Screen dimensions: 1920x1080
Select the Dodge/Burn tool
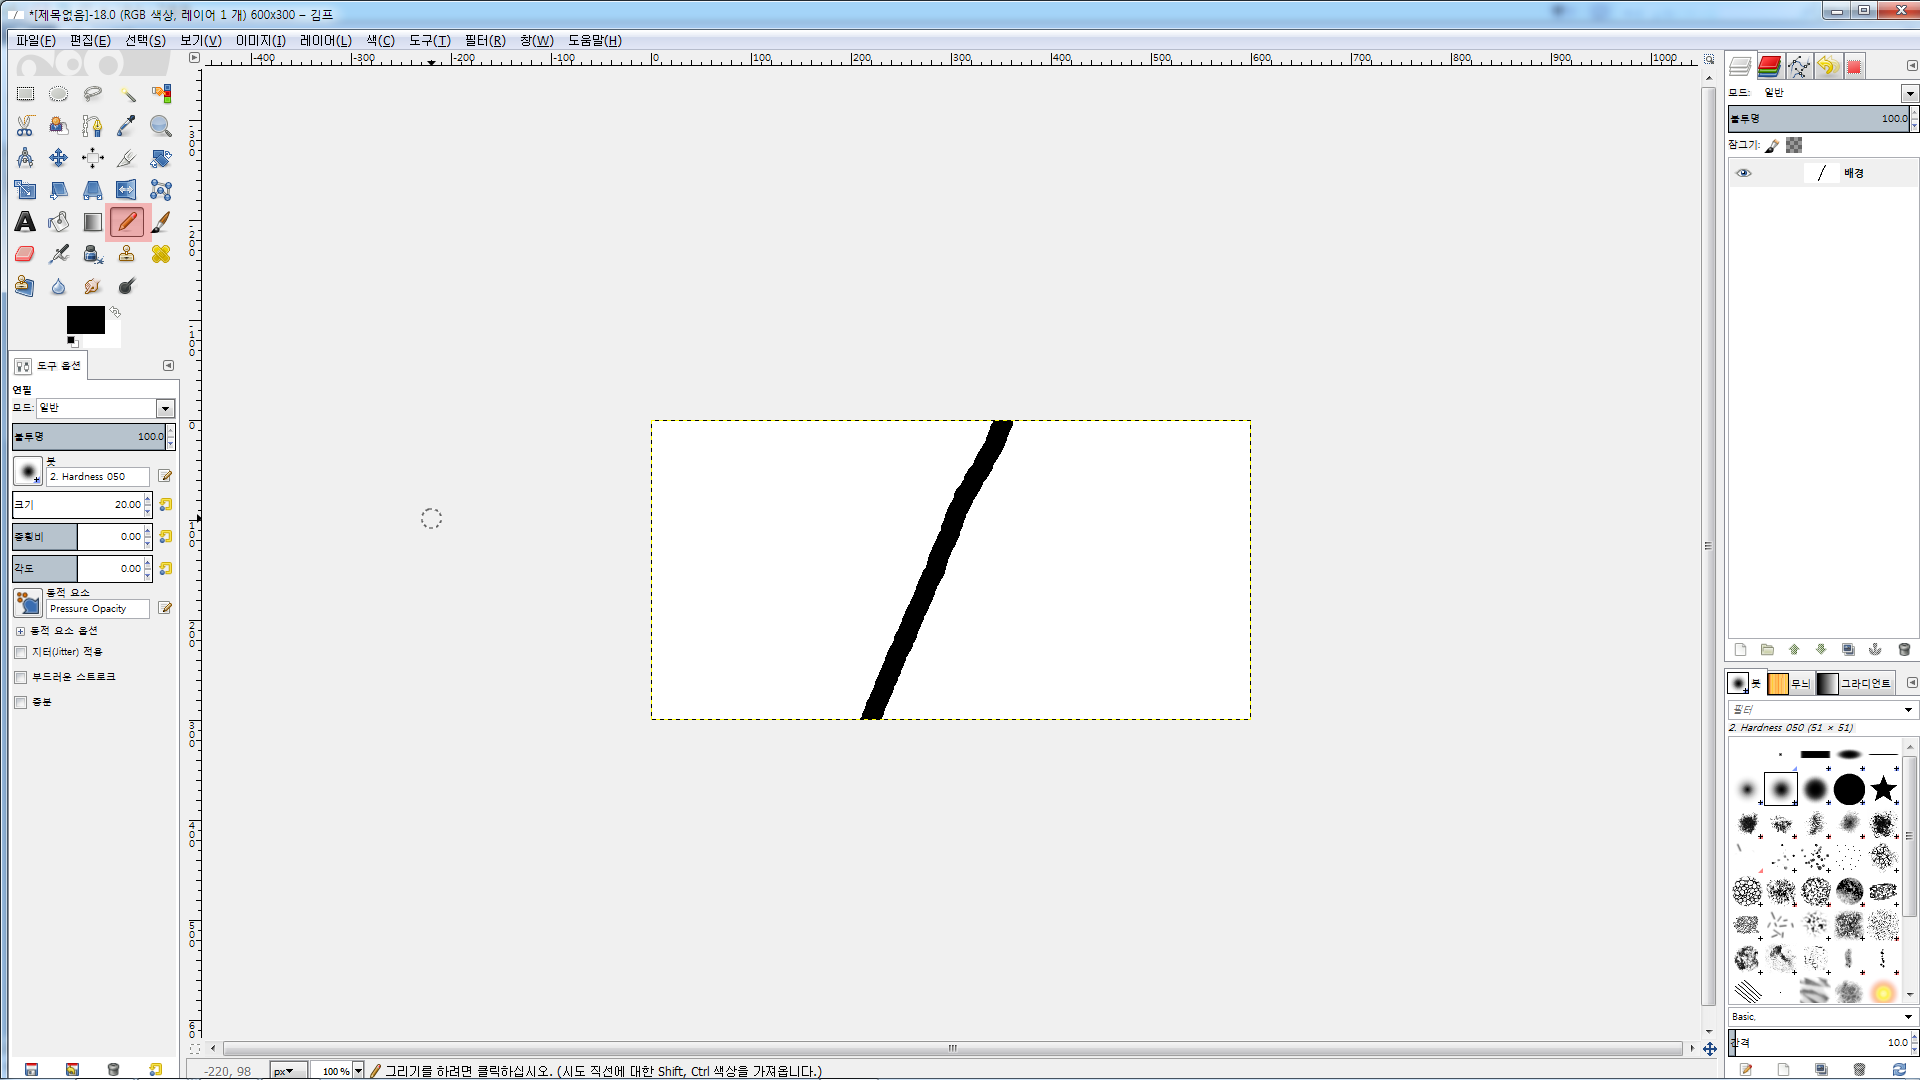pos(127,286)
